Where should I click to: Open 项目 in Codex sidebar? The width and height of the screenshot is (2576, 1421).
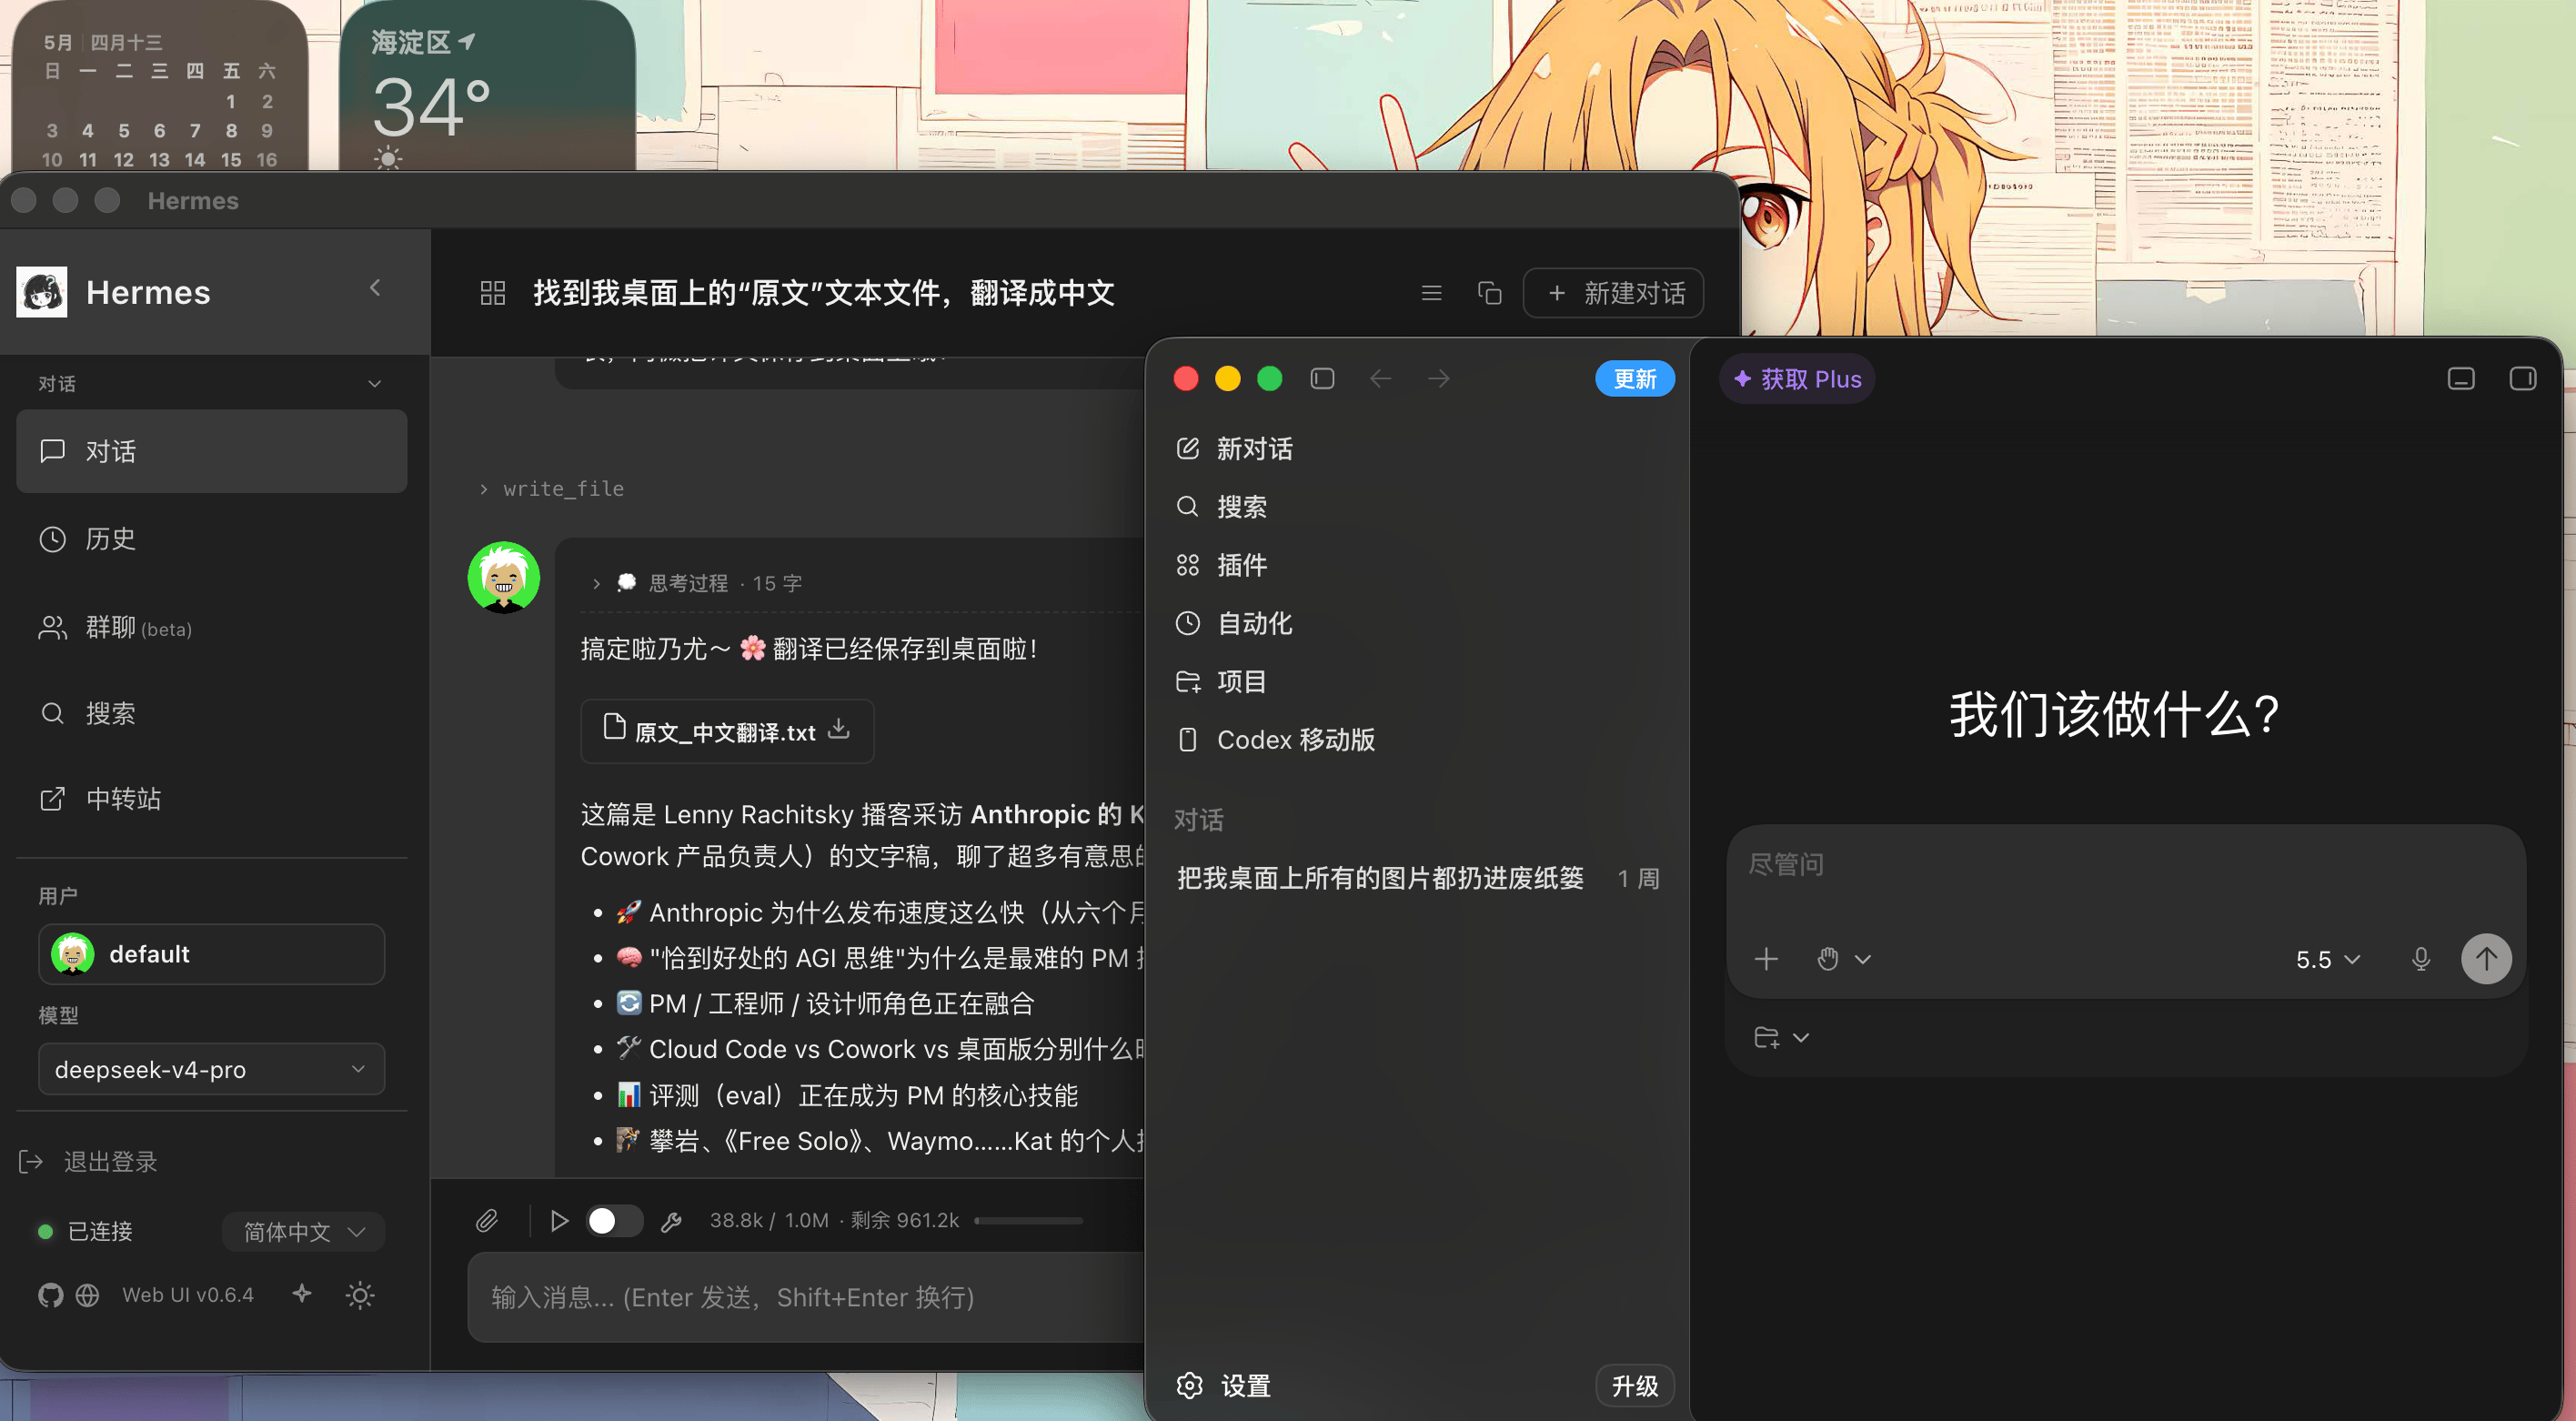1418,681
